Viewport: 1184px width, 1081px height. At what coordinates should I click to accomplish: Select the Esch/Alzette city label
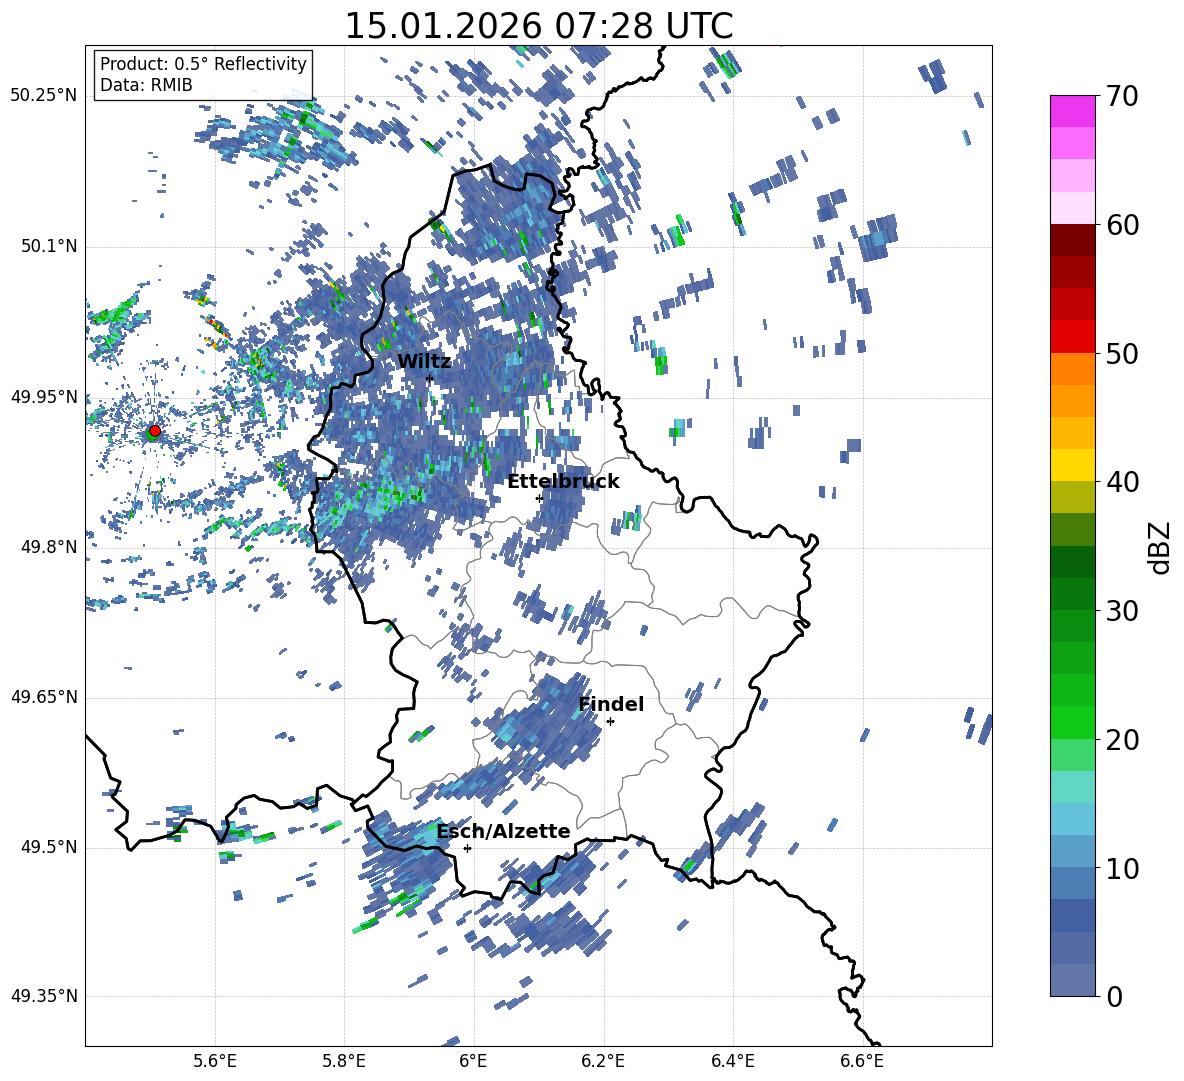coord(503,832)
